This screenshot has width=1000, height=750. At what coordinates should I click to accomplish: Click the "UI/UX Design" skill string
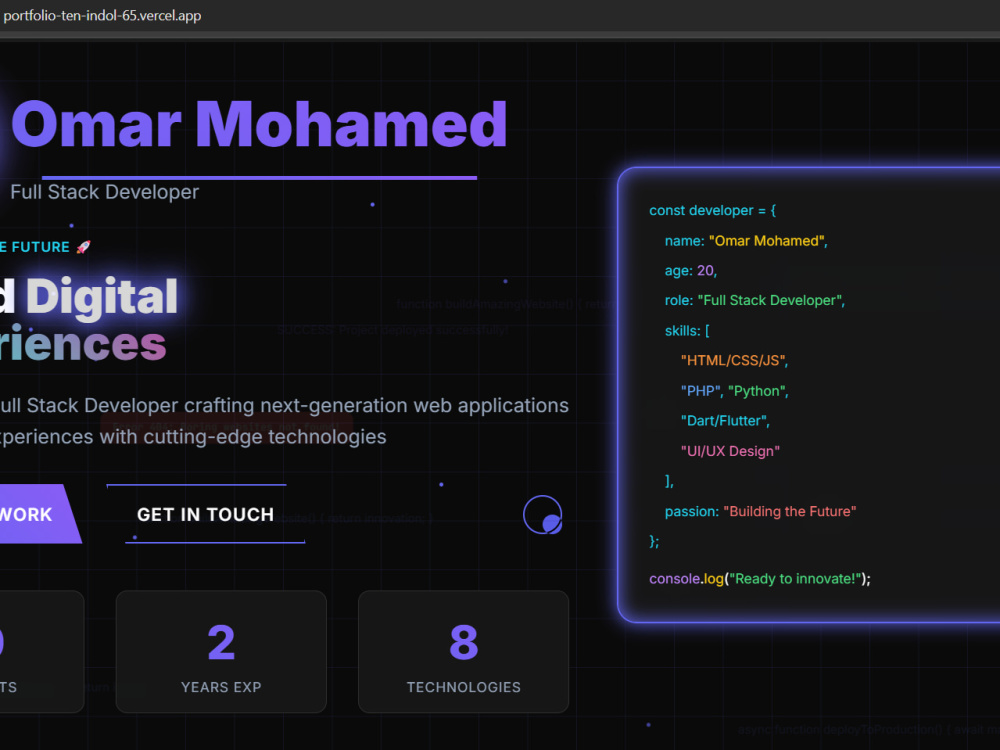pos(730,451)
